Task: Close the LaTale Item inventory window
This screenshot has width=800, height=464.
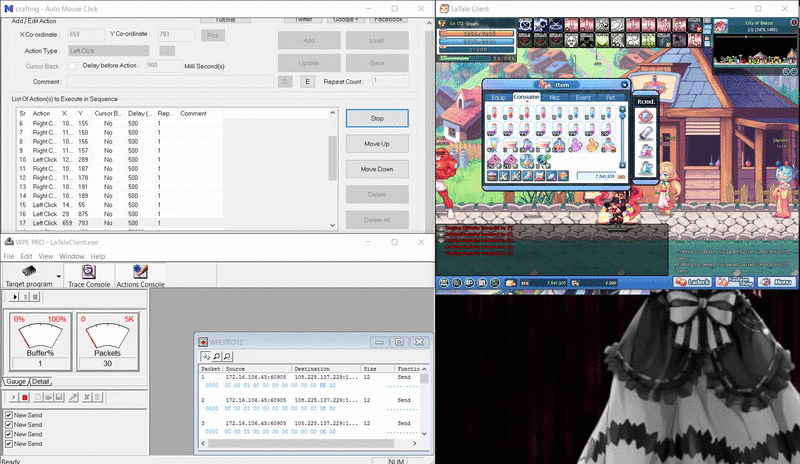Action: tap(624, 85)
